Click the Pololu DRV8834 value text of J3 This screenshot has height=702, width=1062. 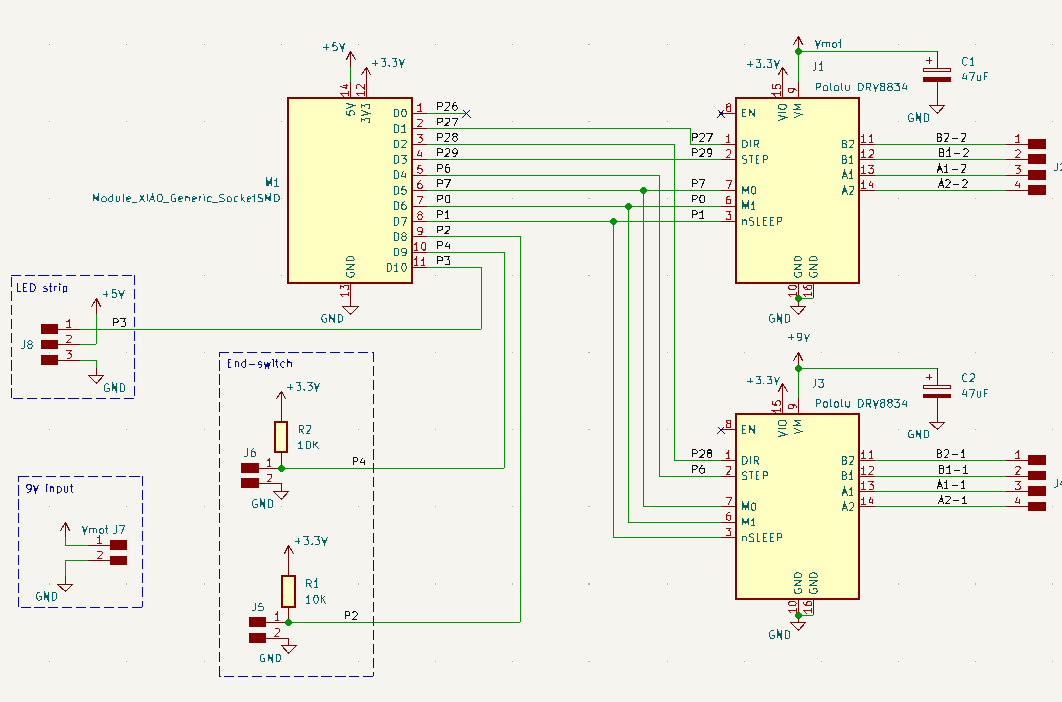point(861,403)
